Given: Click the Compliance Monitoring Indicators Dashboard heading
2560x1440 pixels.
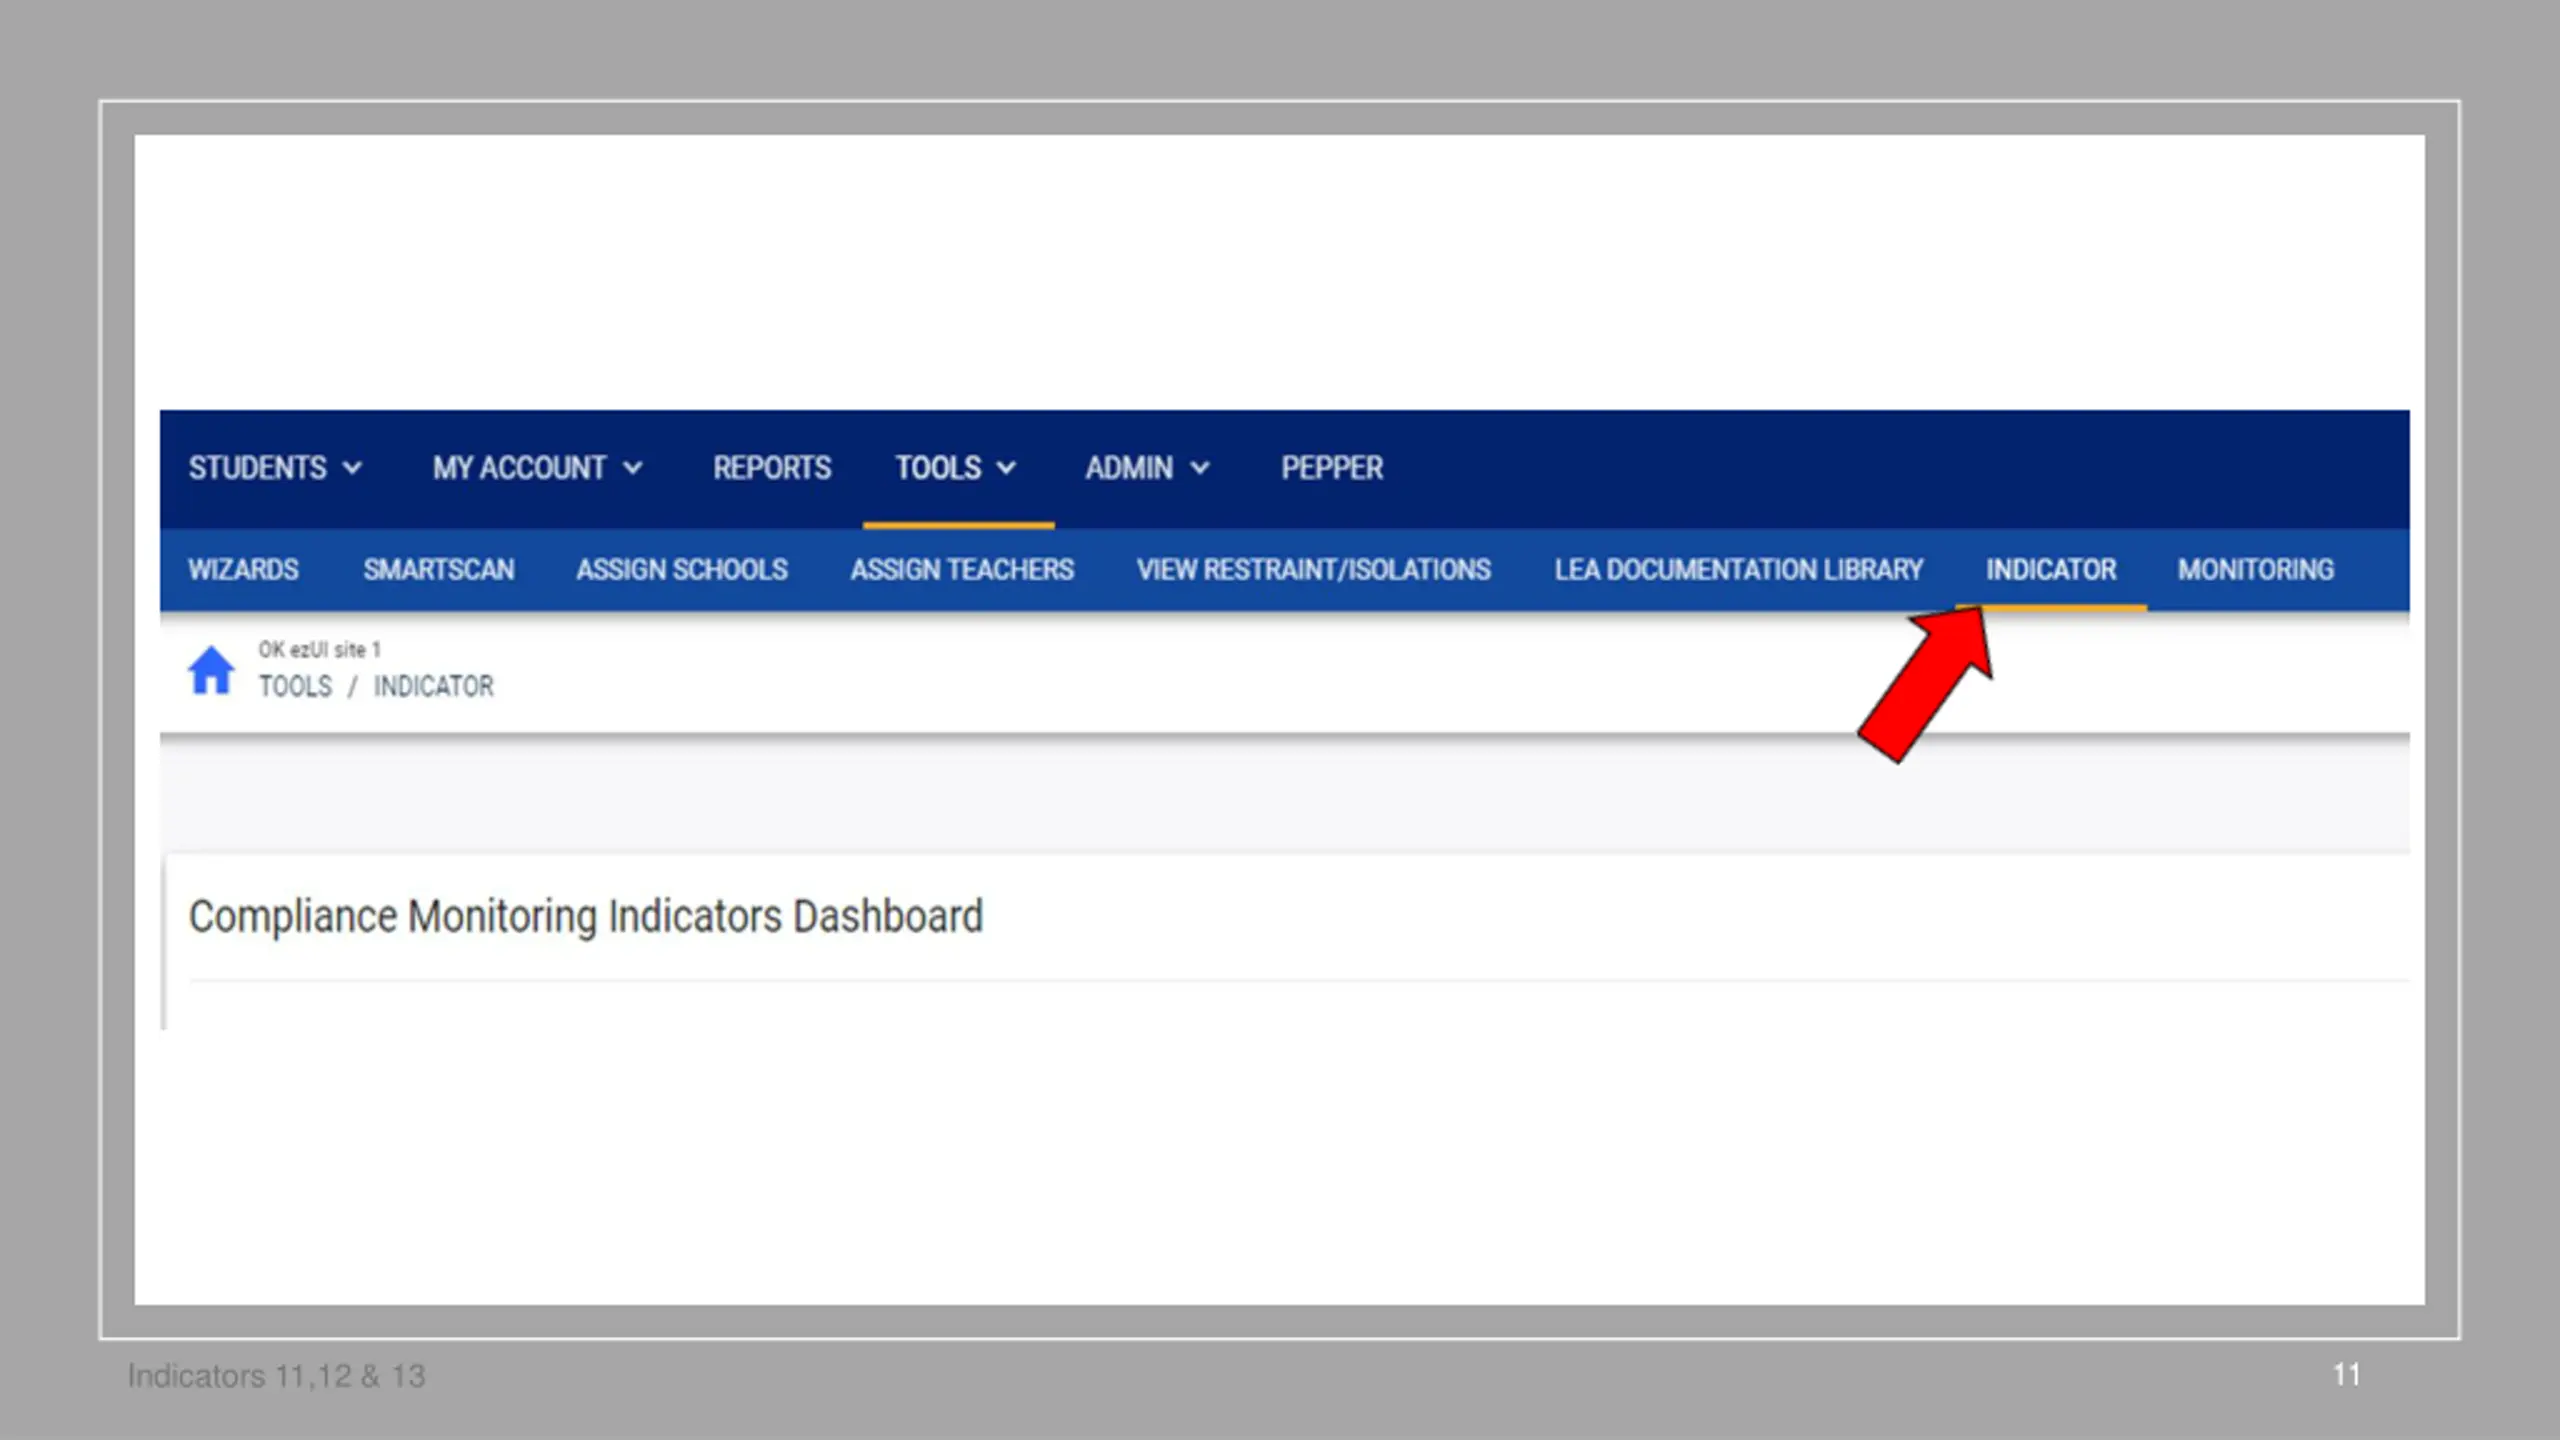Looking at the screenshot, I should point(586,917).
